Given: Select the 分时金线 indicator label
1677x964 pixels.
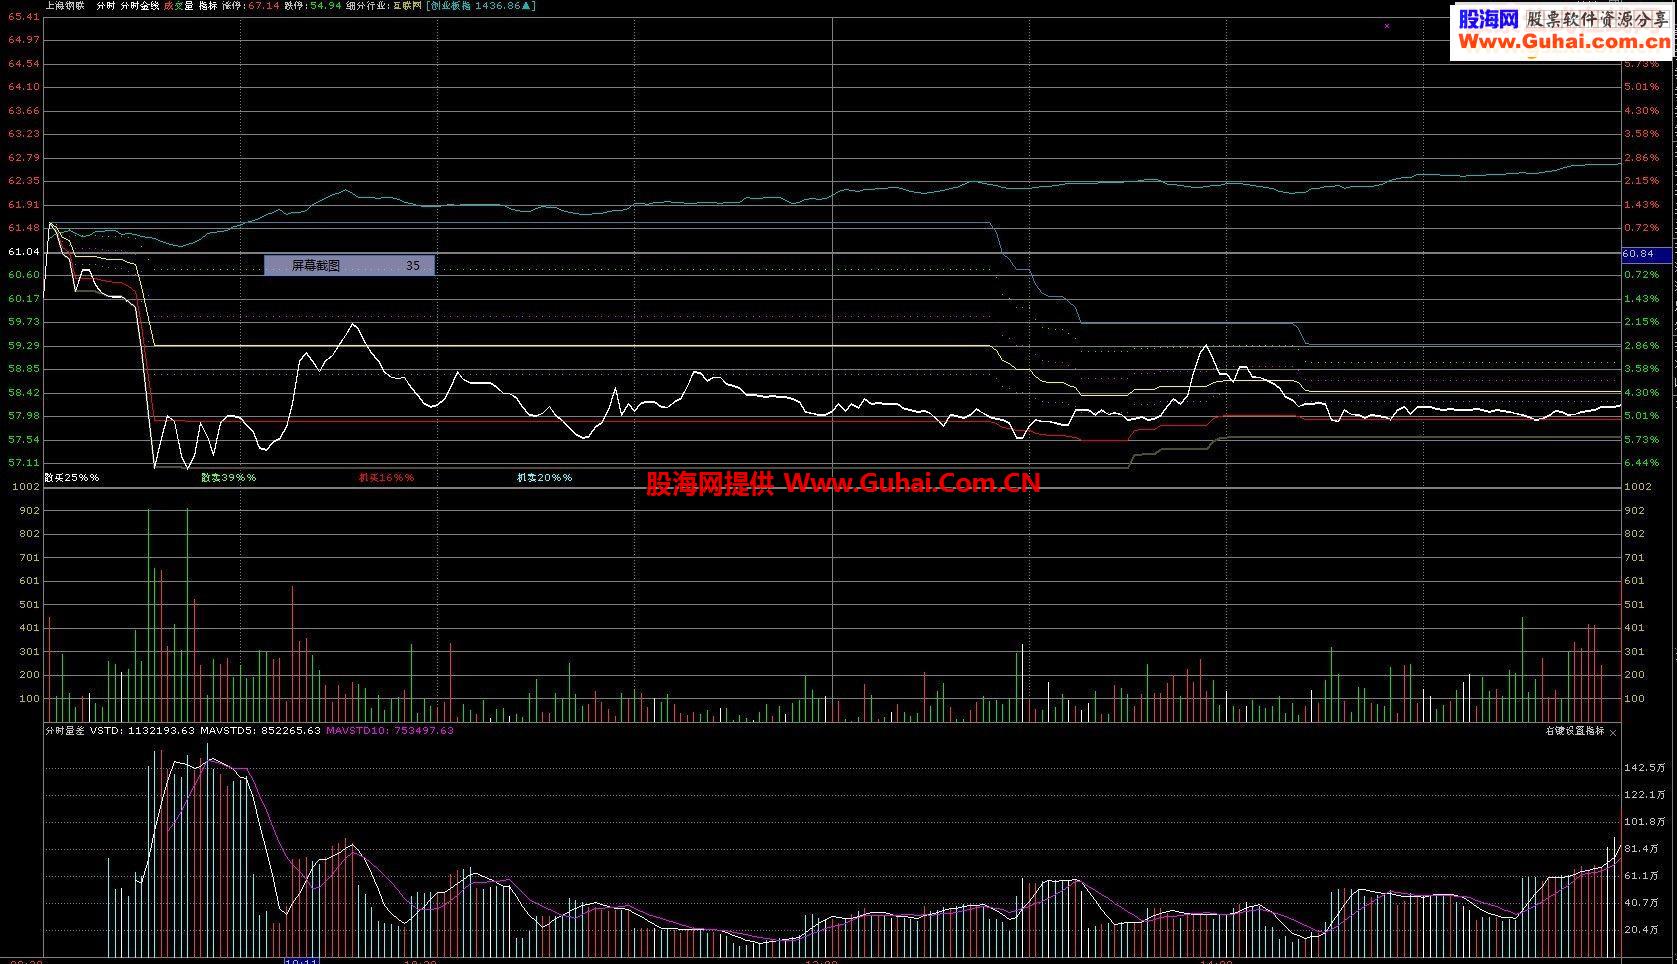Looking at the screenshot, I should (140, 5).
